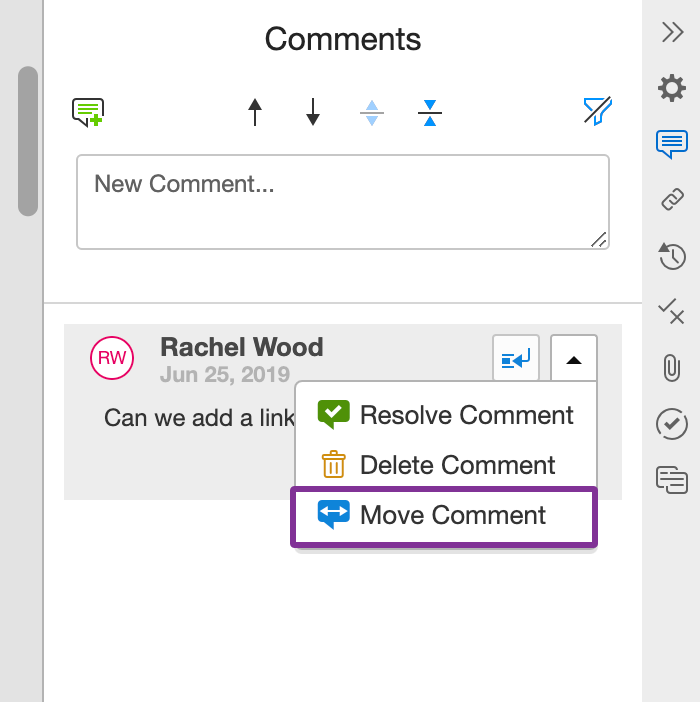Click the add new comment icon

tap(88, 112)
